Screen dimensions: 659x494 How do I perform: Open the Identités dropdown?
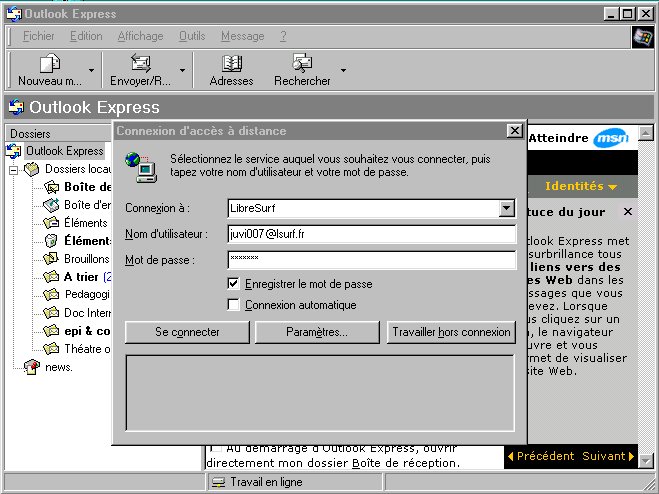[581, 186]
